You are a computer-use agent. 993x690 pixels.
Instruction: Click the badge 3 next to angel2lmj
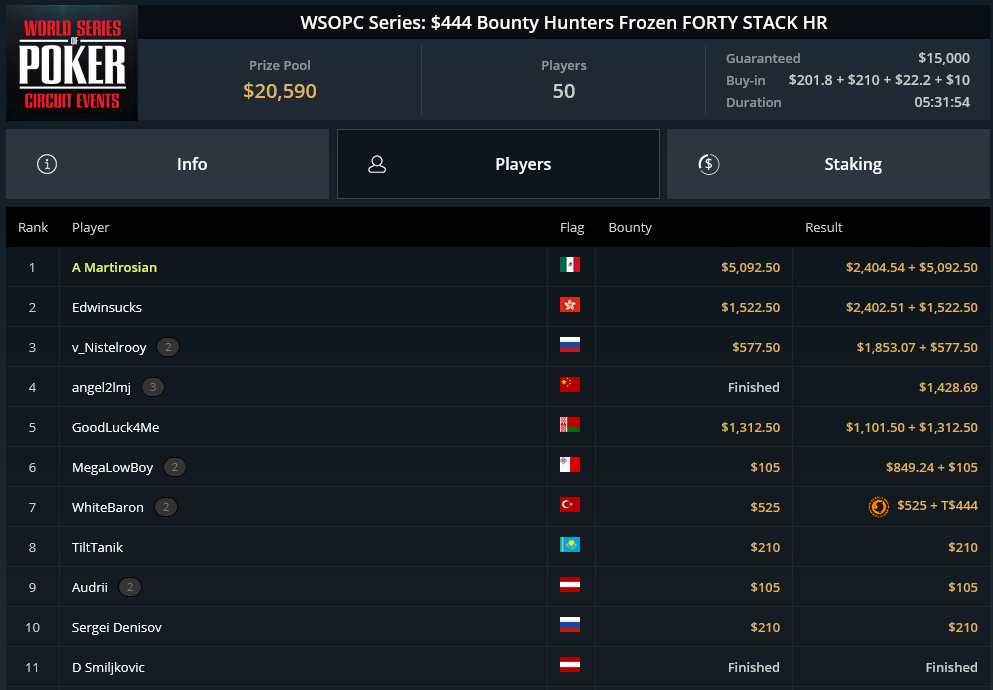coord(153,387)
